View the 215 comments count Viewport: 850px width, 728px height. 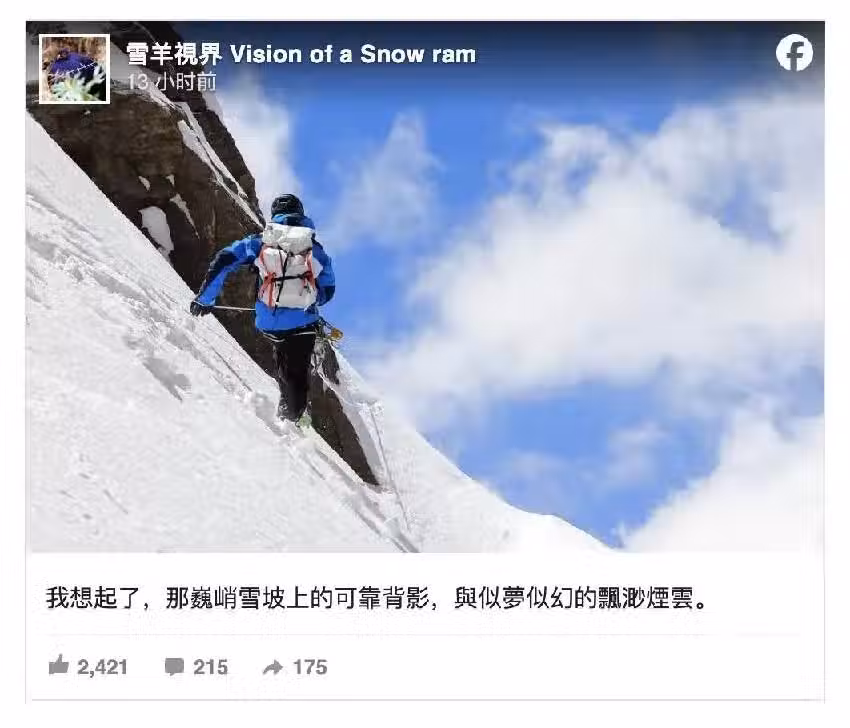coord(210,667)
